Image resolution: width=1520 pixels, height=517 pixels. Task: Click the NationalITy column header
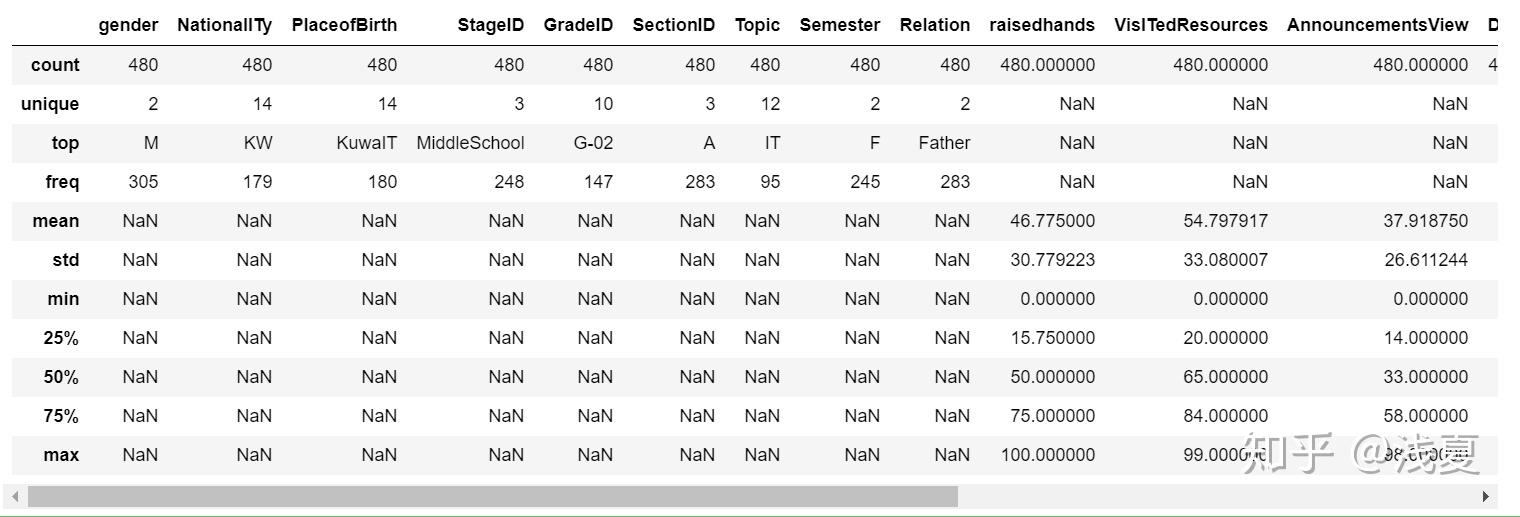pos(224,25)
